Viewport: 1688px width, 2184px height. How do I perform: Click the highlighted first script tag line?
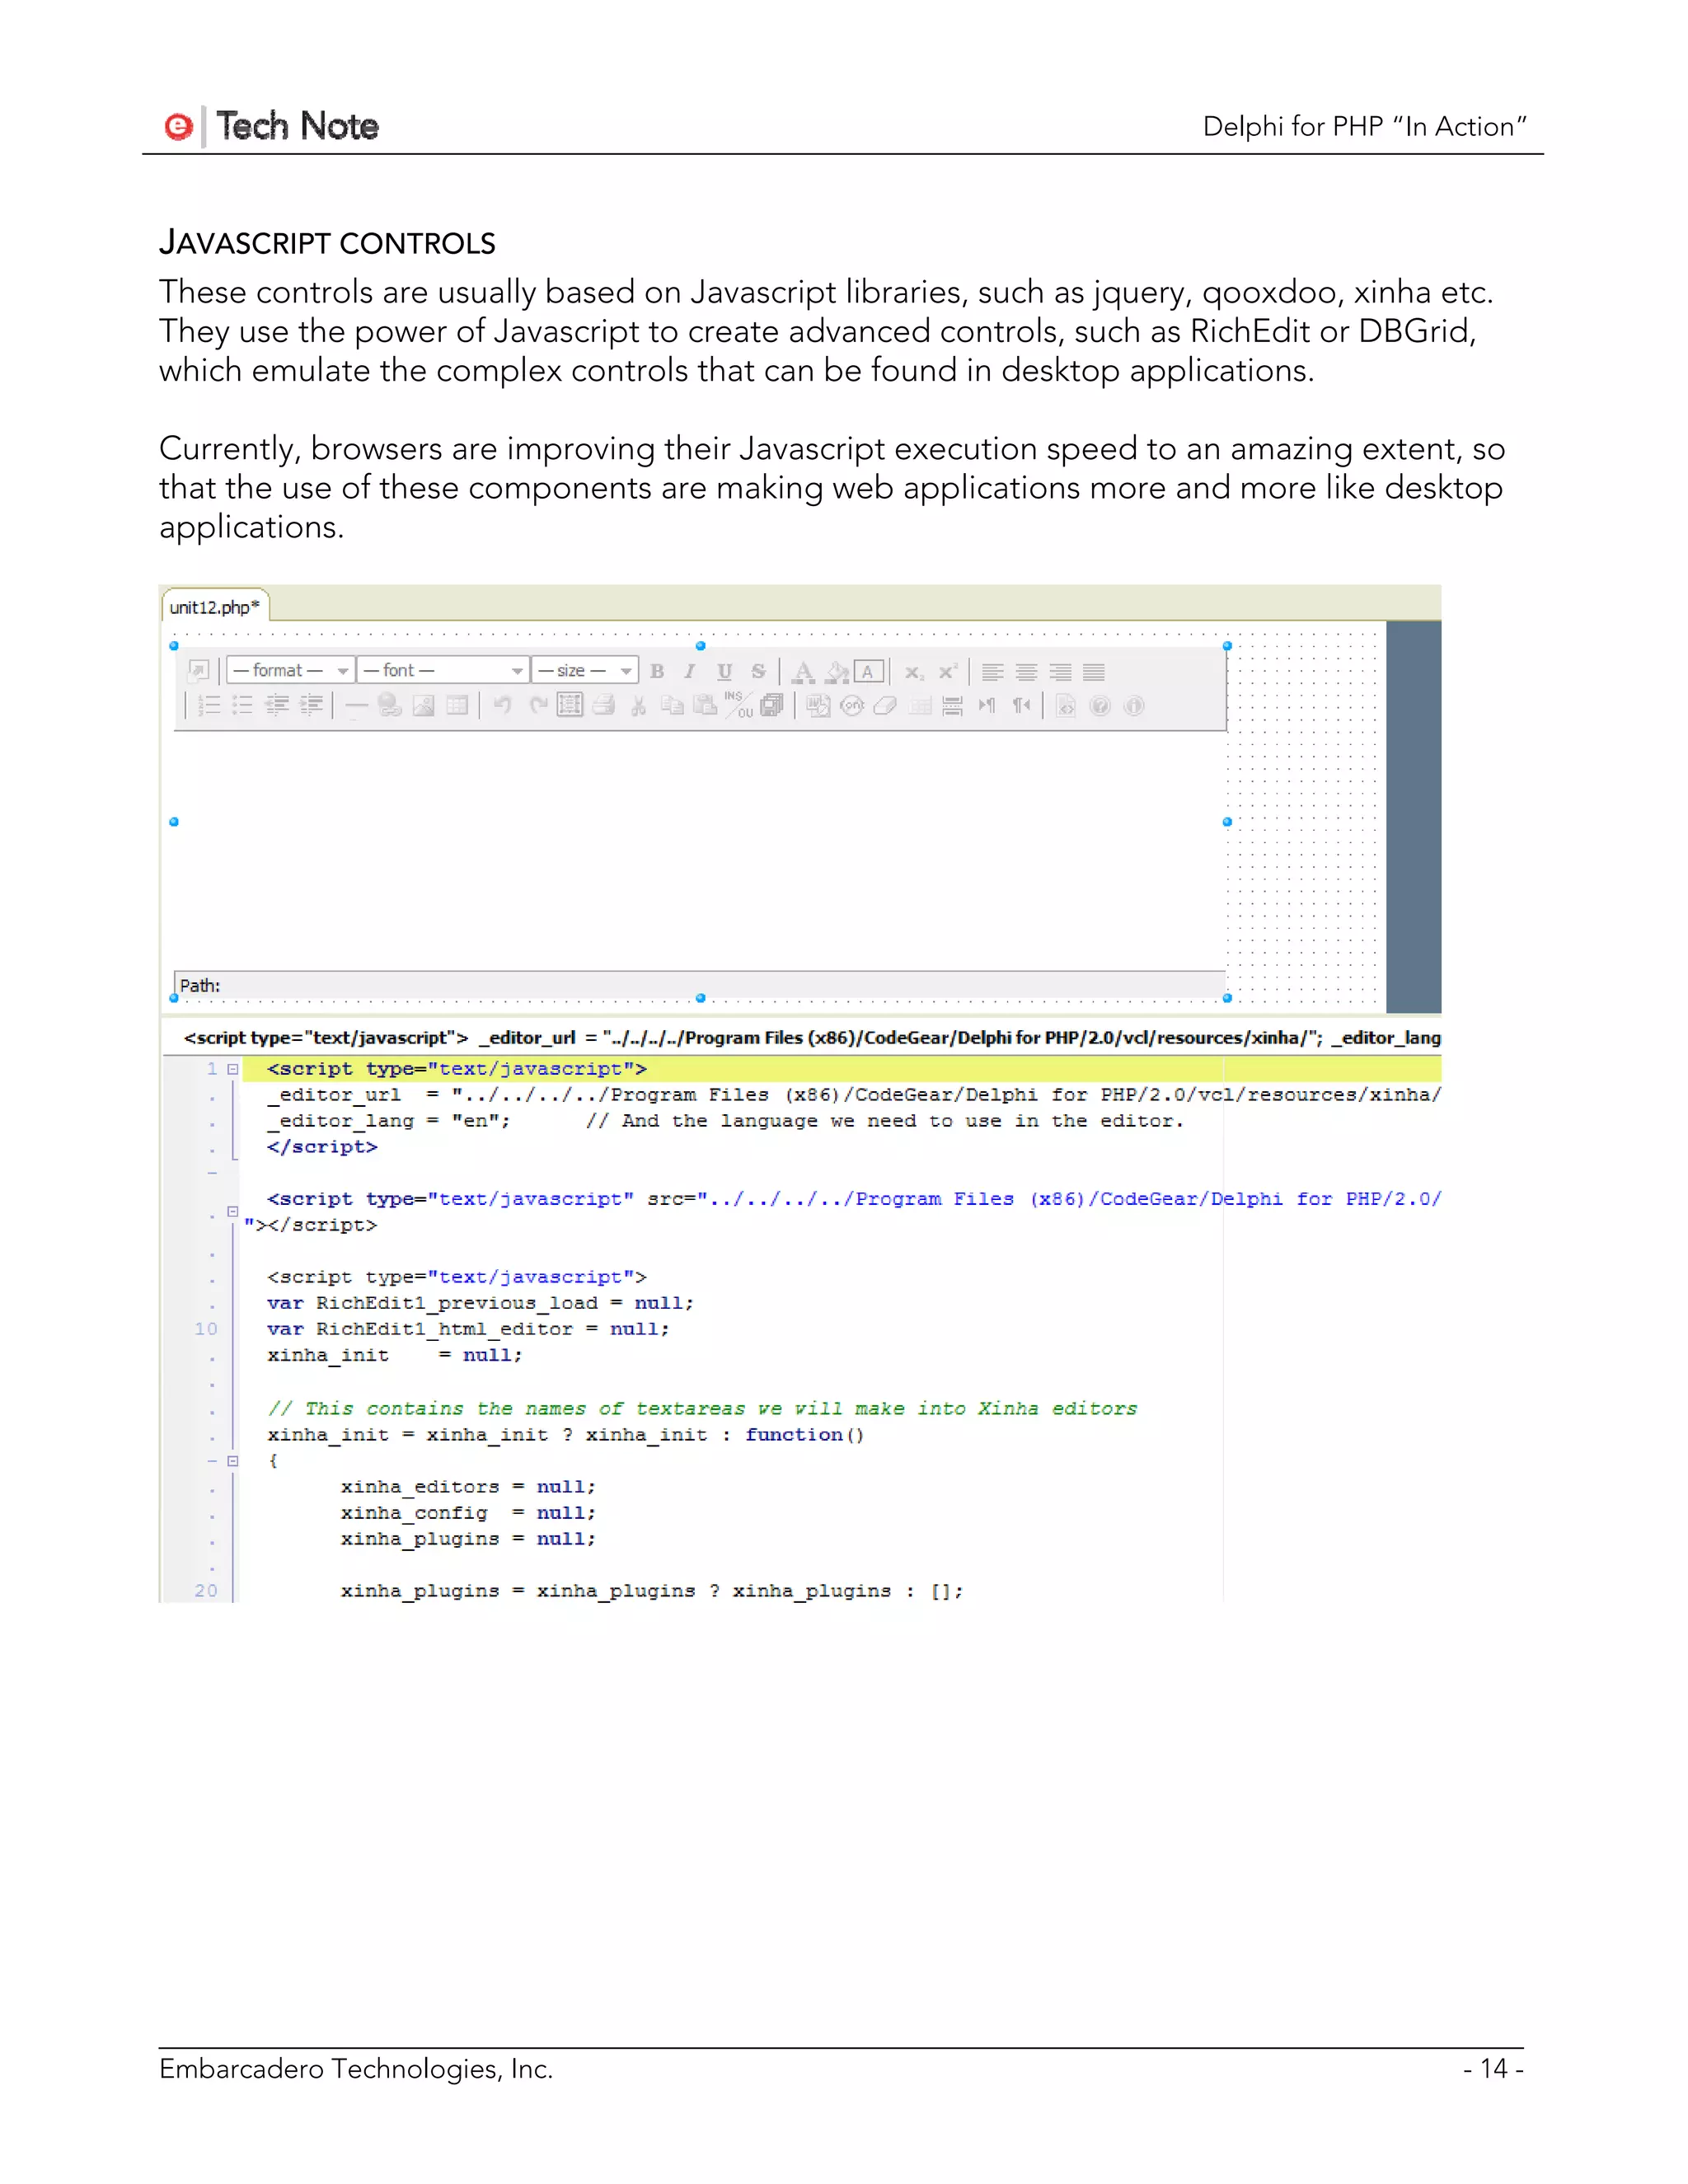pyautogui.click(x=841, y=1069)
